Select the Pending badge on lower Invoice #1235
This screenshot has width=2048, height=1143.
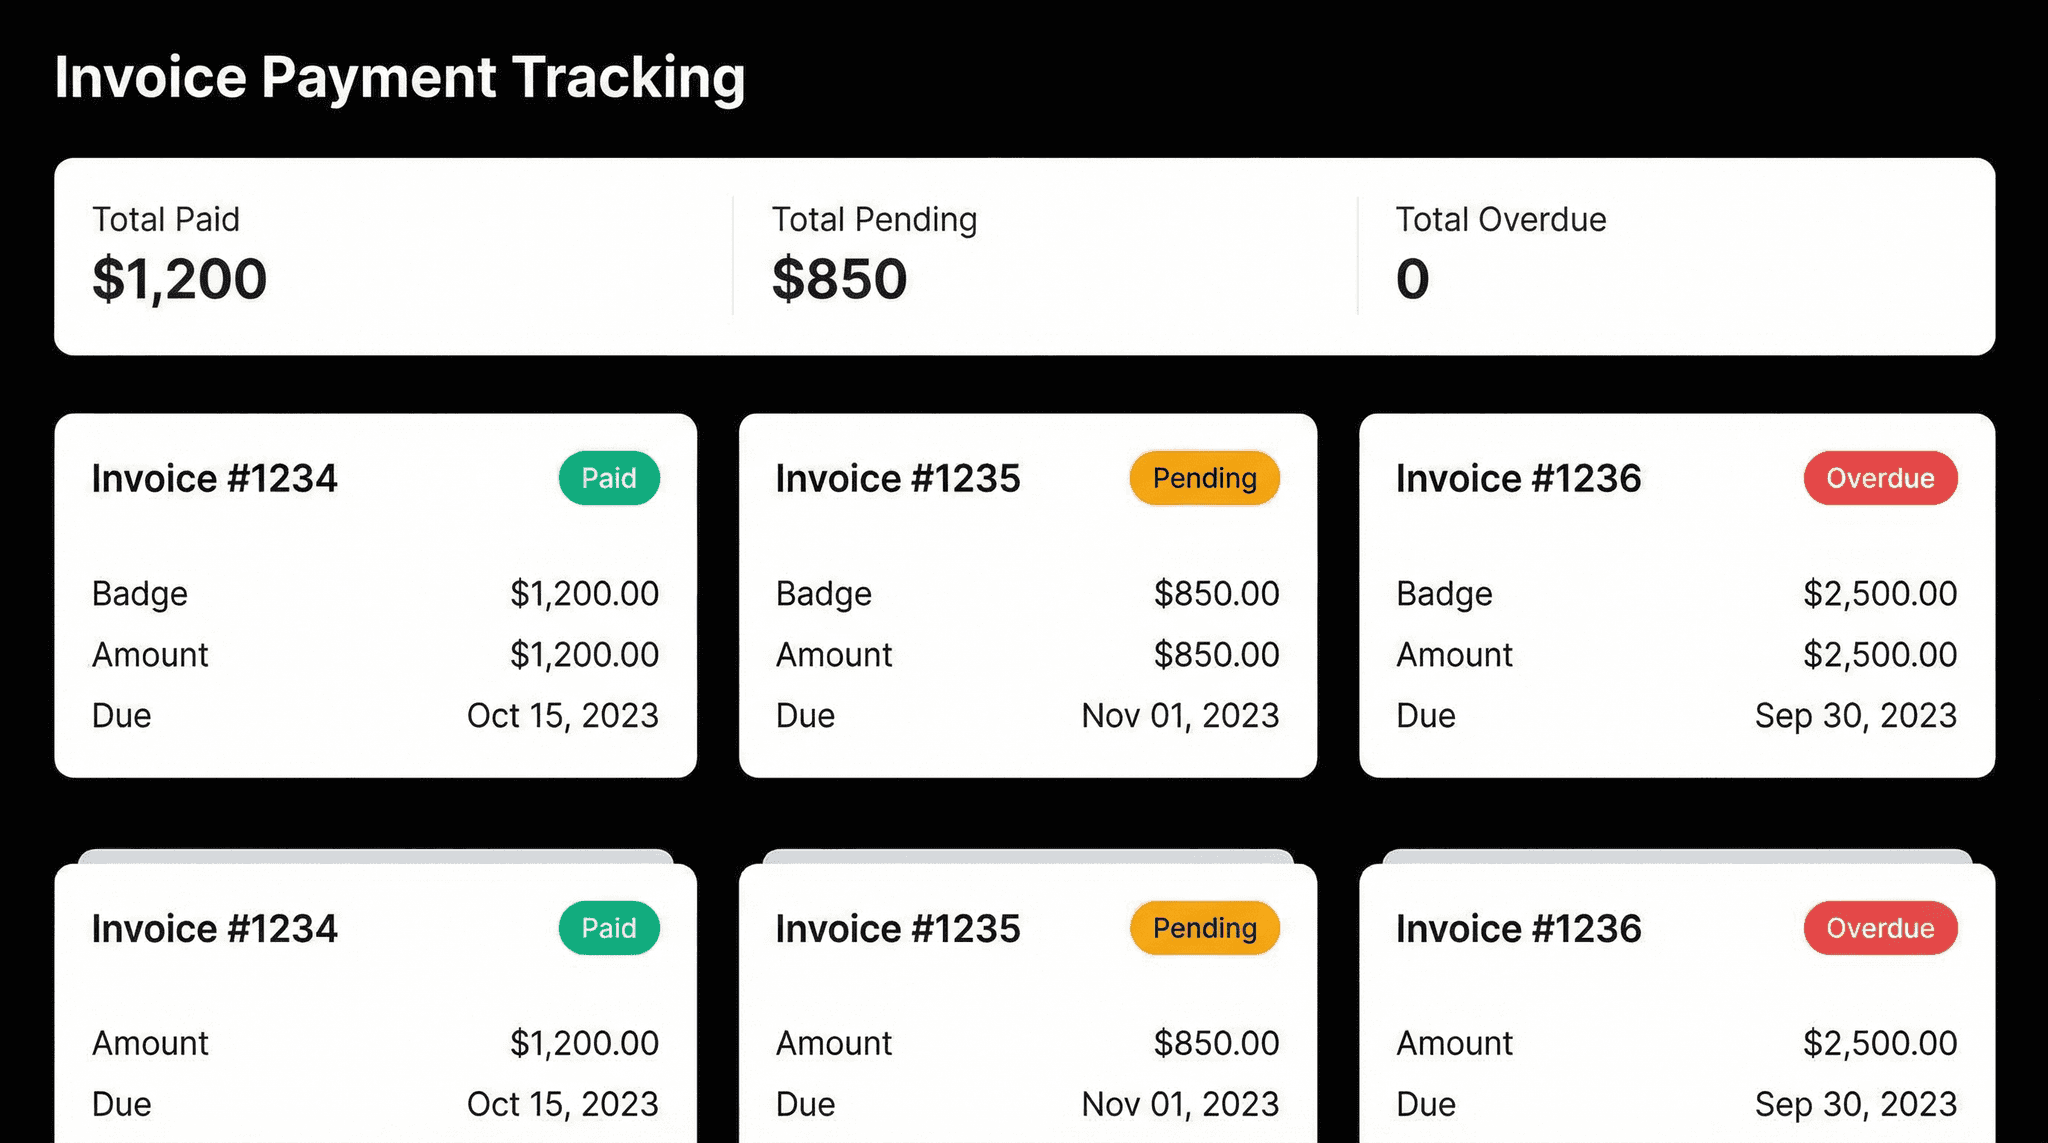(x=1203, y=928)
